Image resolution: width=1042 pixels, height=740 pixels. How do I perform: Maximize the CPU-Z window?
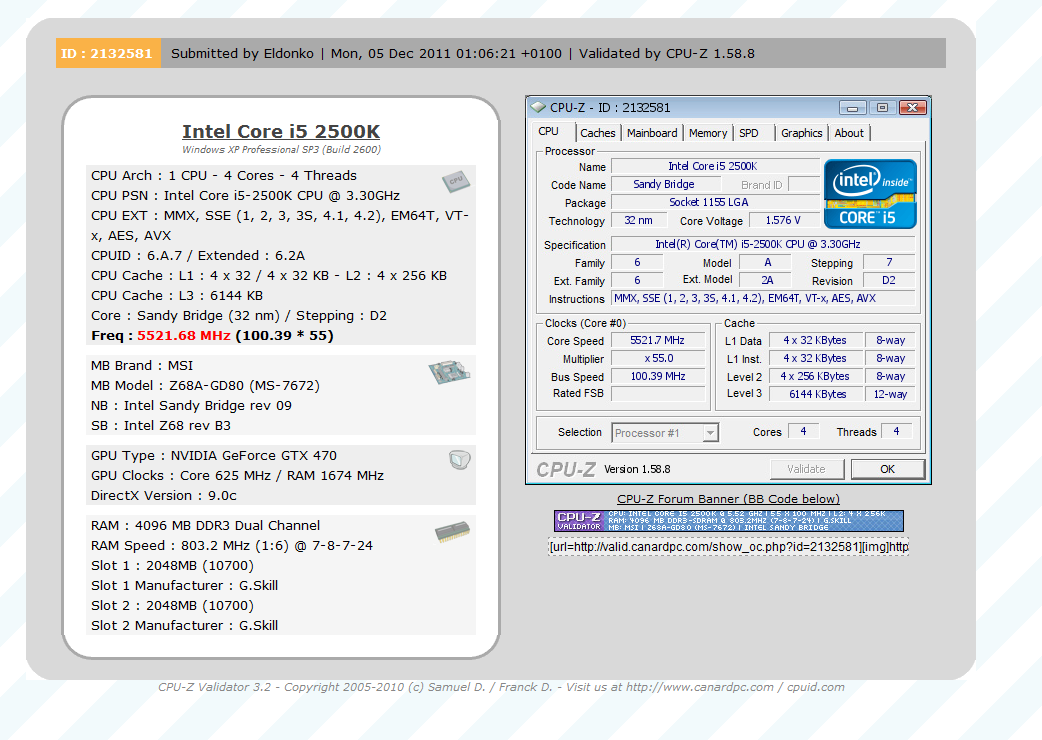(882, 108)
